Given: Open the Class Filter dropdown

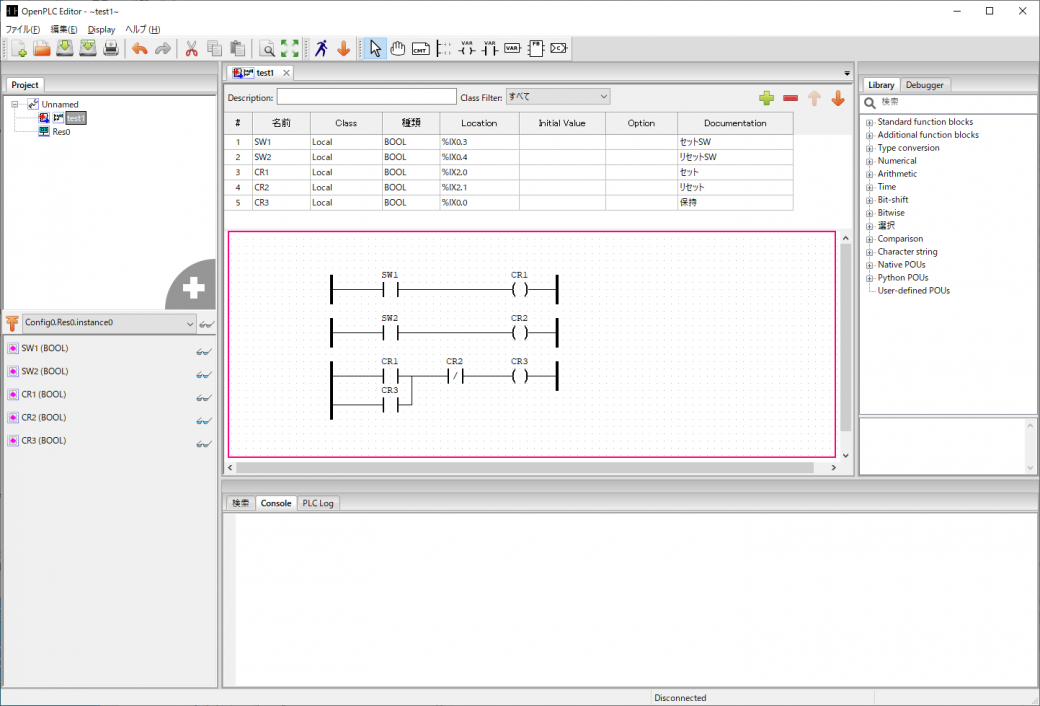Looking at the screenshot, I should pos(557,97).
